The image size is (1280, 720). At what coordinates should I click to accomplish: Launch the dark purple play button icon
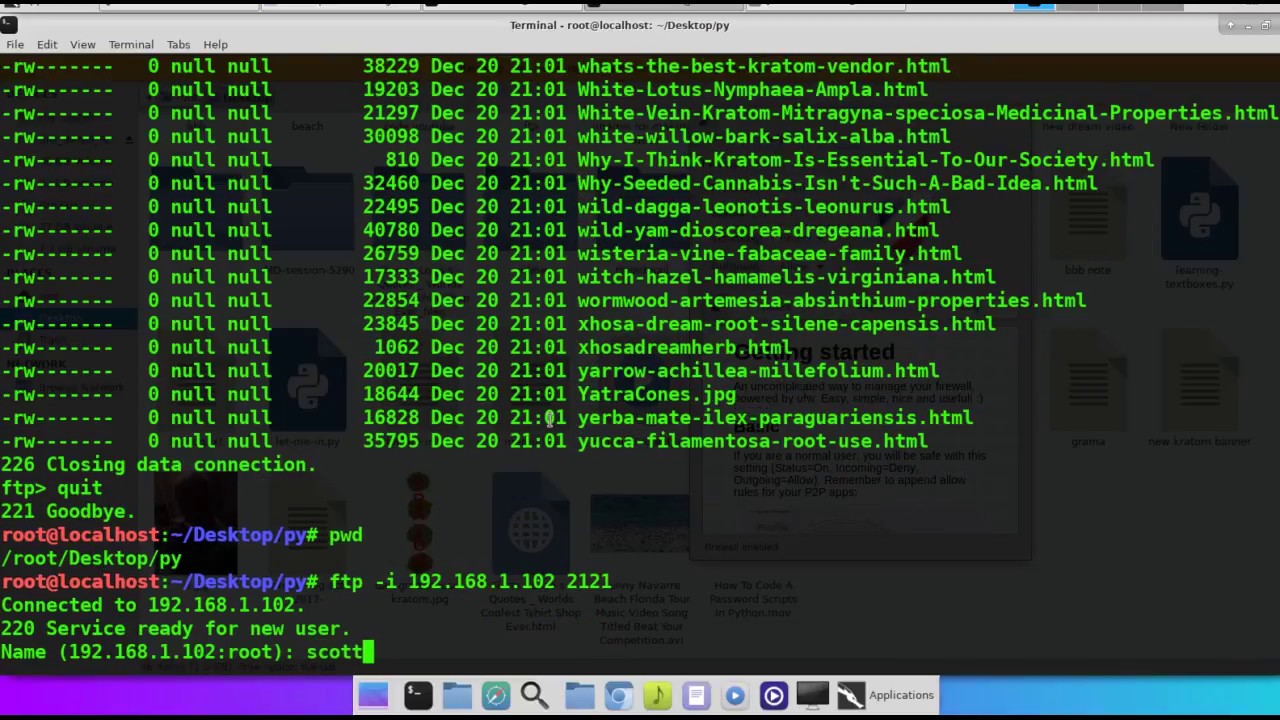[x=773, y=695]
